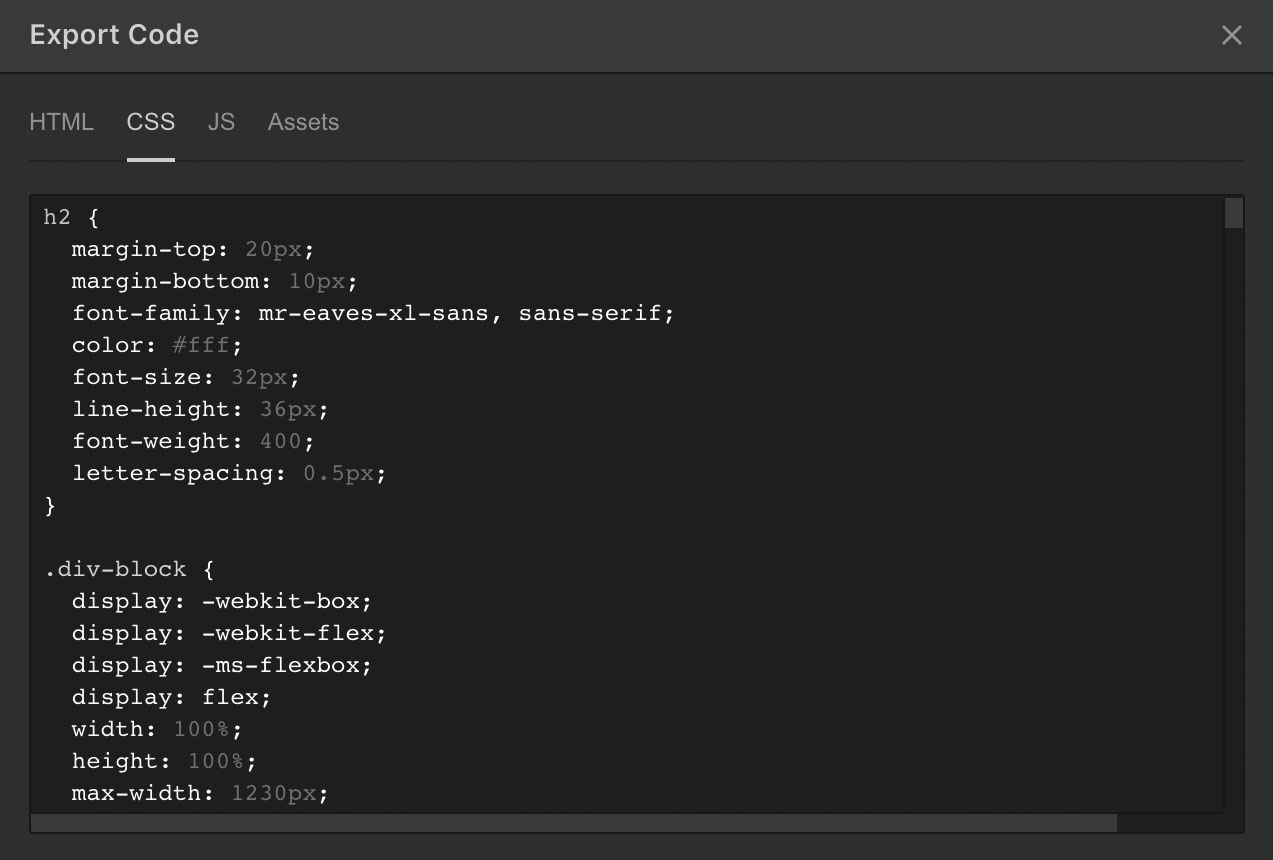Click the 'display: -ms-flexbox;' line

click(222, 665)
